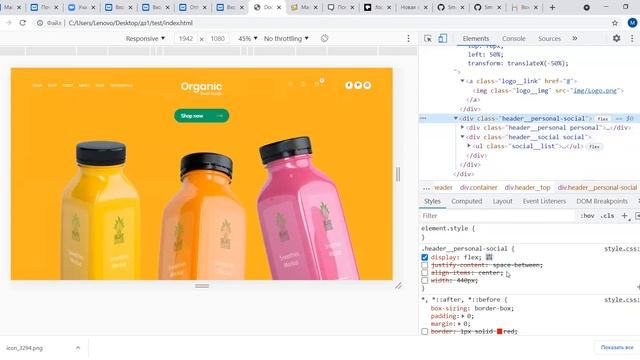Expand the padding shorthand value
The height and width of the screenshot is (360, 640).
click(x=463, y=316)
